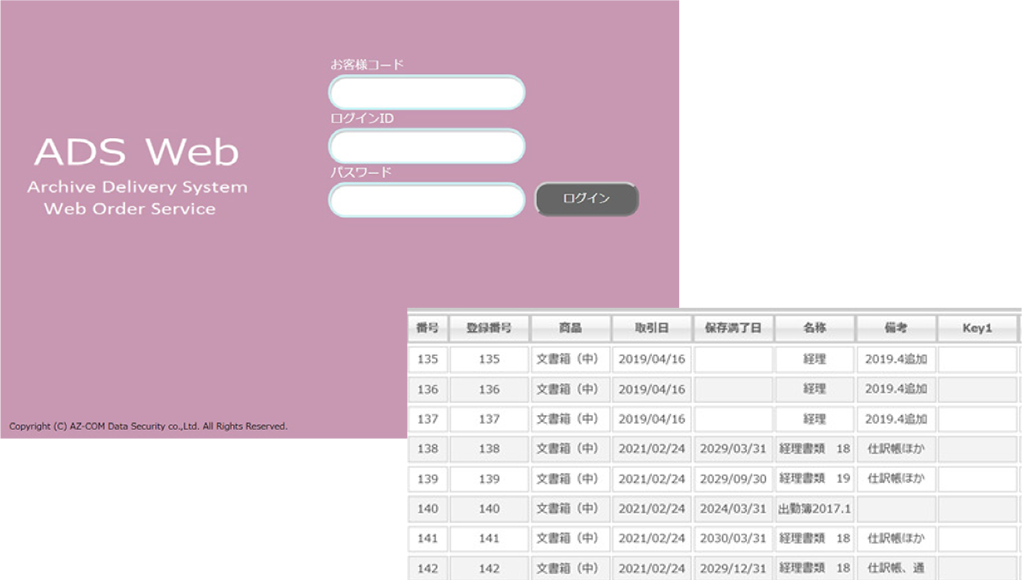Select the 2029/03/31 expiry date cell
Image resolution: width=1022 pixels, height=580 pixels.
click(x=733, y=450)
